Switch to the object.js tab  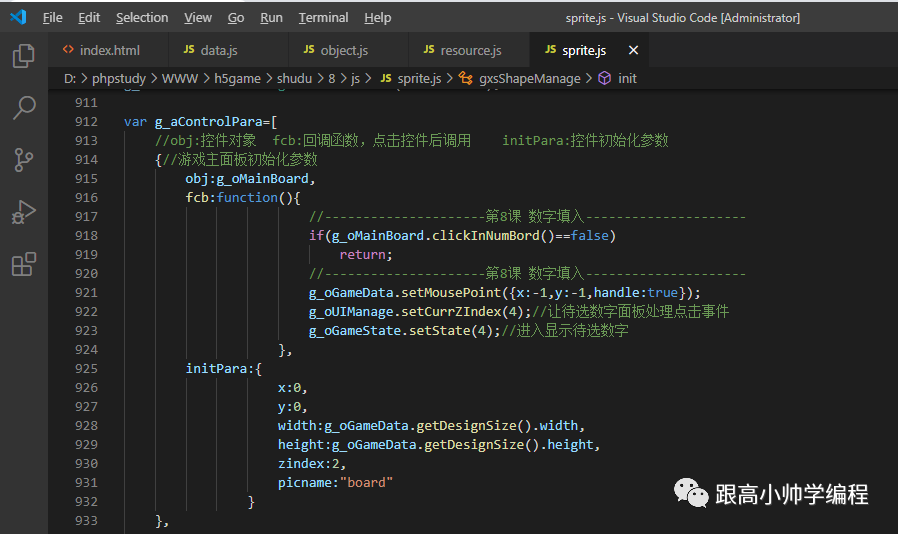[x=336, y=50]
